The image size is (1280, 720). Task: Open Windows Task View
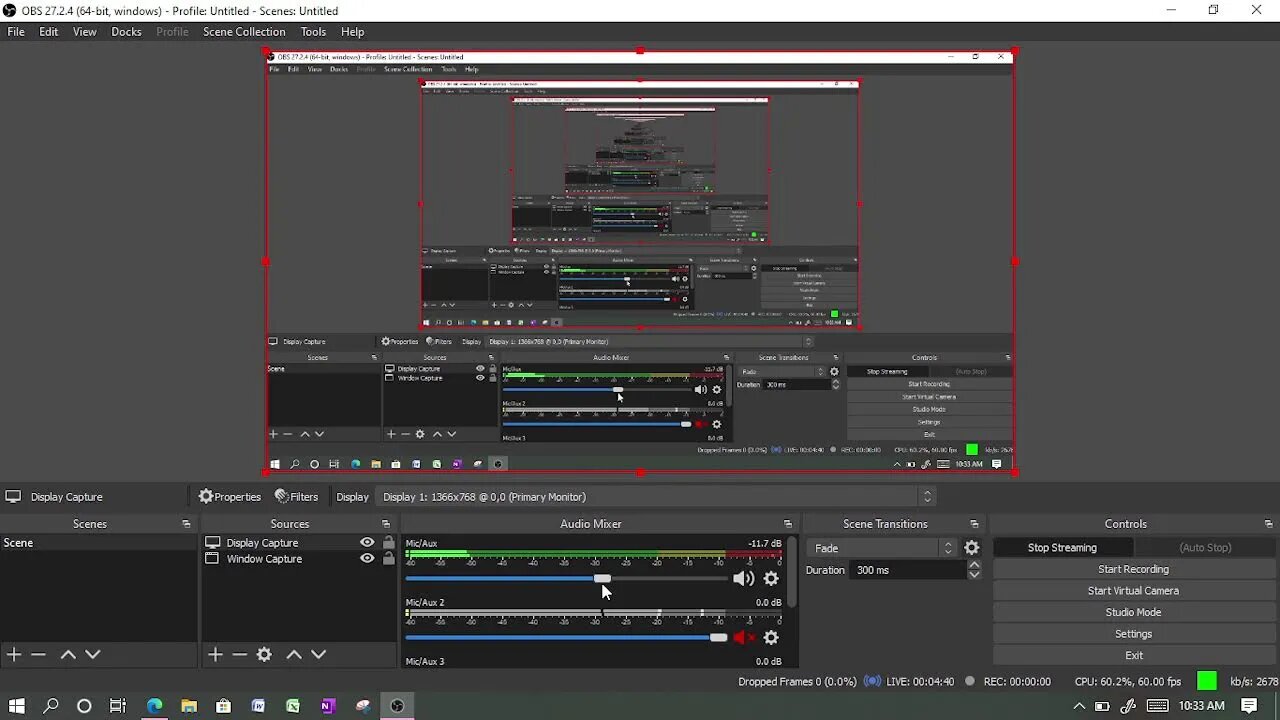(x=118, y=706)
